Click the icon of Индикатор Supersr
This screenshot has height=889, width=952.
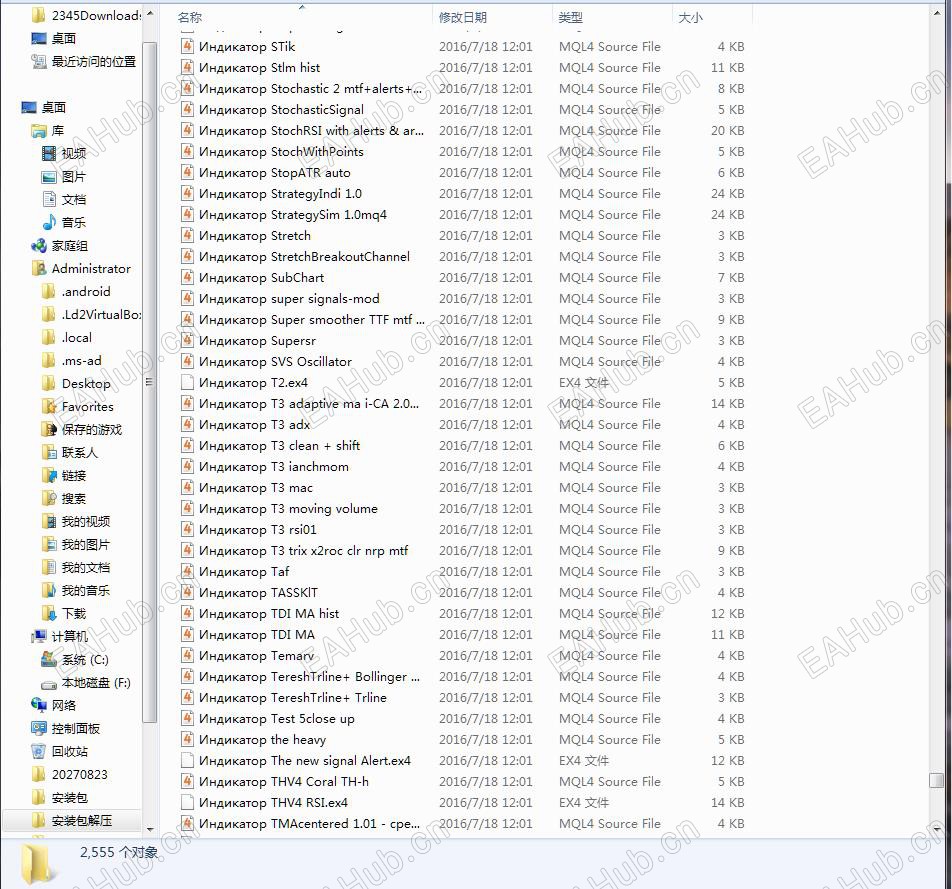pyautogui.click(x=188, y=341)
